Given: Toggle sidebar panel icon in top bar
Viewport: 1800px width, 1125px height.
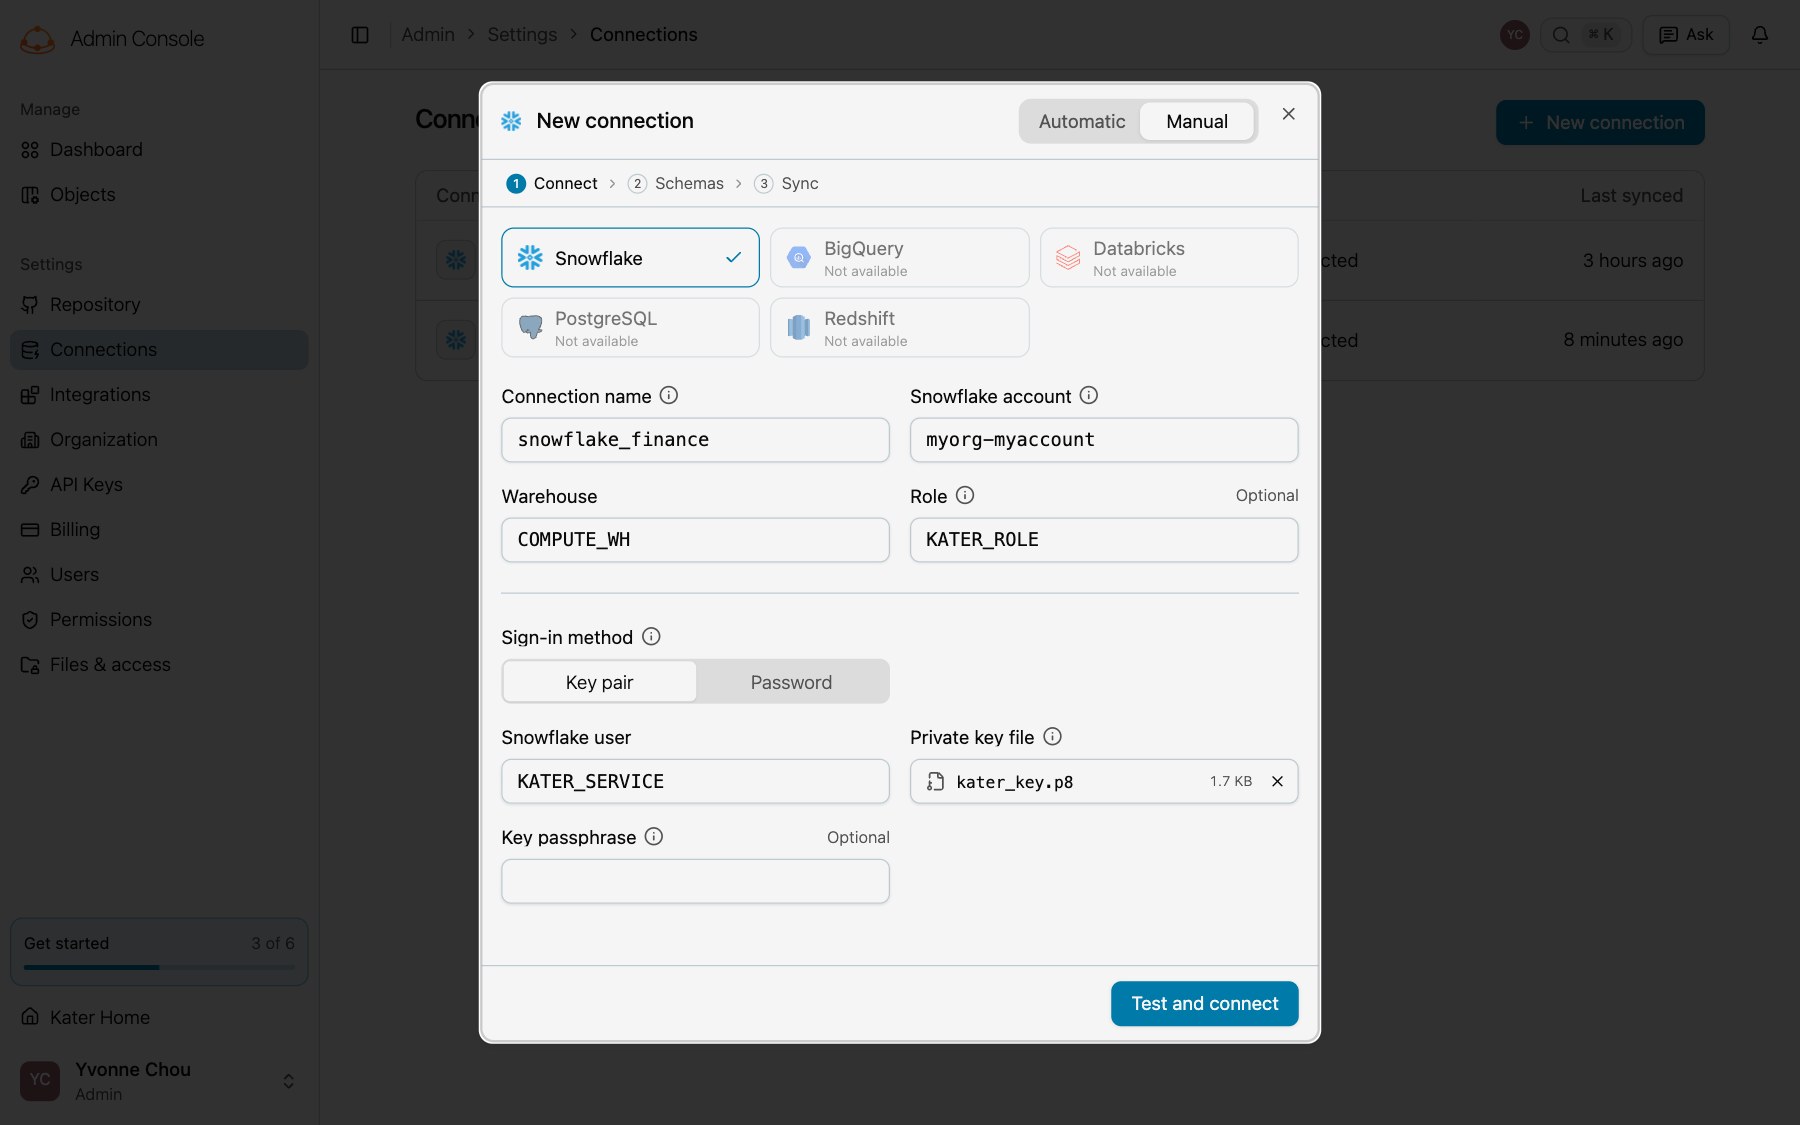Looking at the screenshot, I should click(360, 35).
